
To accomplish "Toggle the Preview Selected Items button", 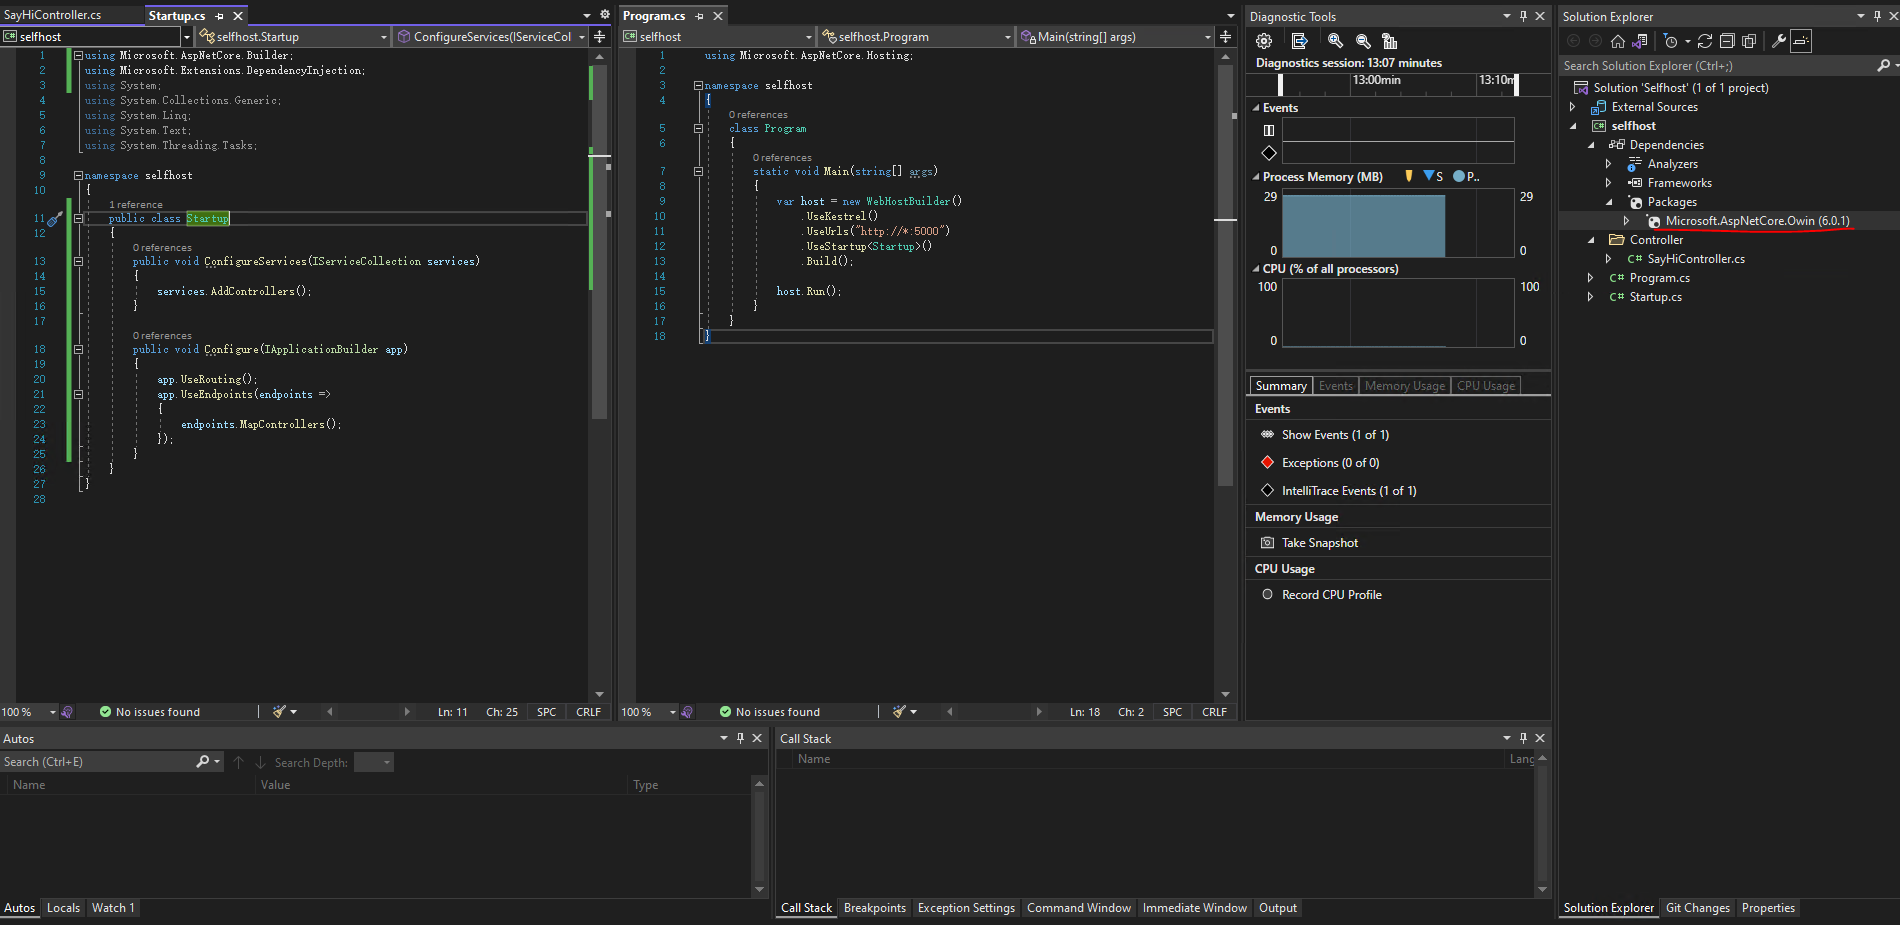I will pos(1801,41).
